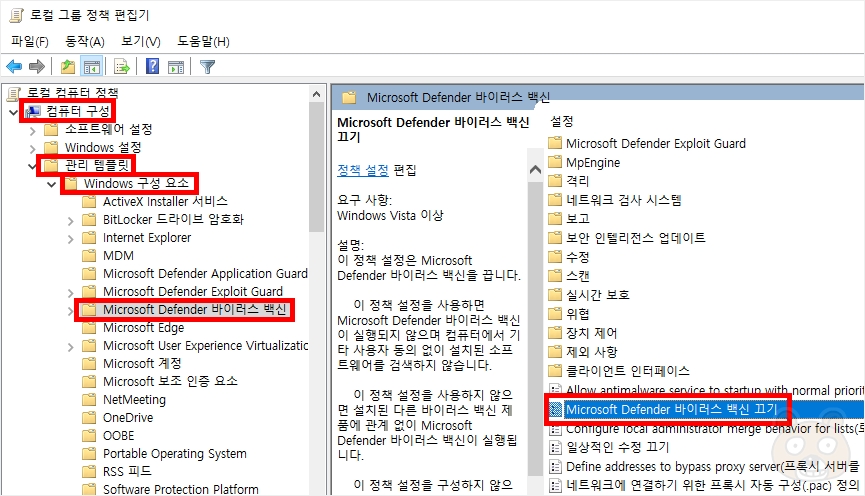Click folder icon beside 클라이언트 인터페이스

(x=555, y=371)
